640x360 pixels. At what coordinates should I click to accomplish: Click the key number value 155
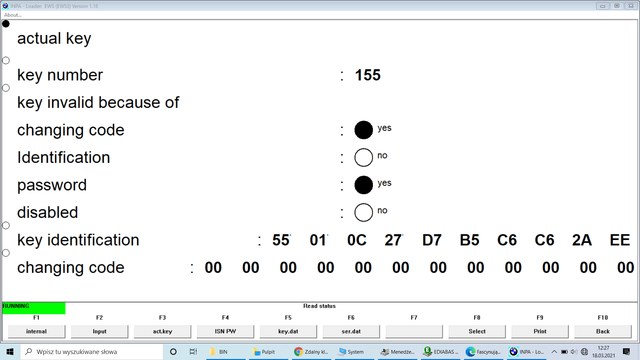(368, 75)
